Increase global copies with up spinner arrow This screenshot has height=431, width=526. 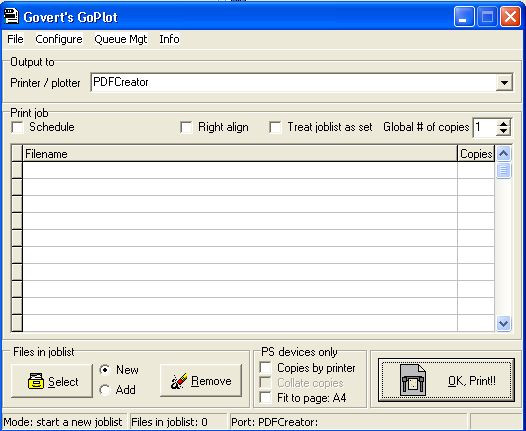(504, 123)
